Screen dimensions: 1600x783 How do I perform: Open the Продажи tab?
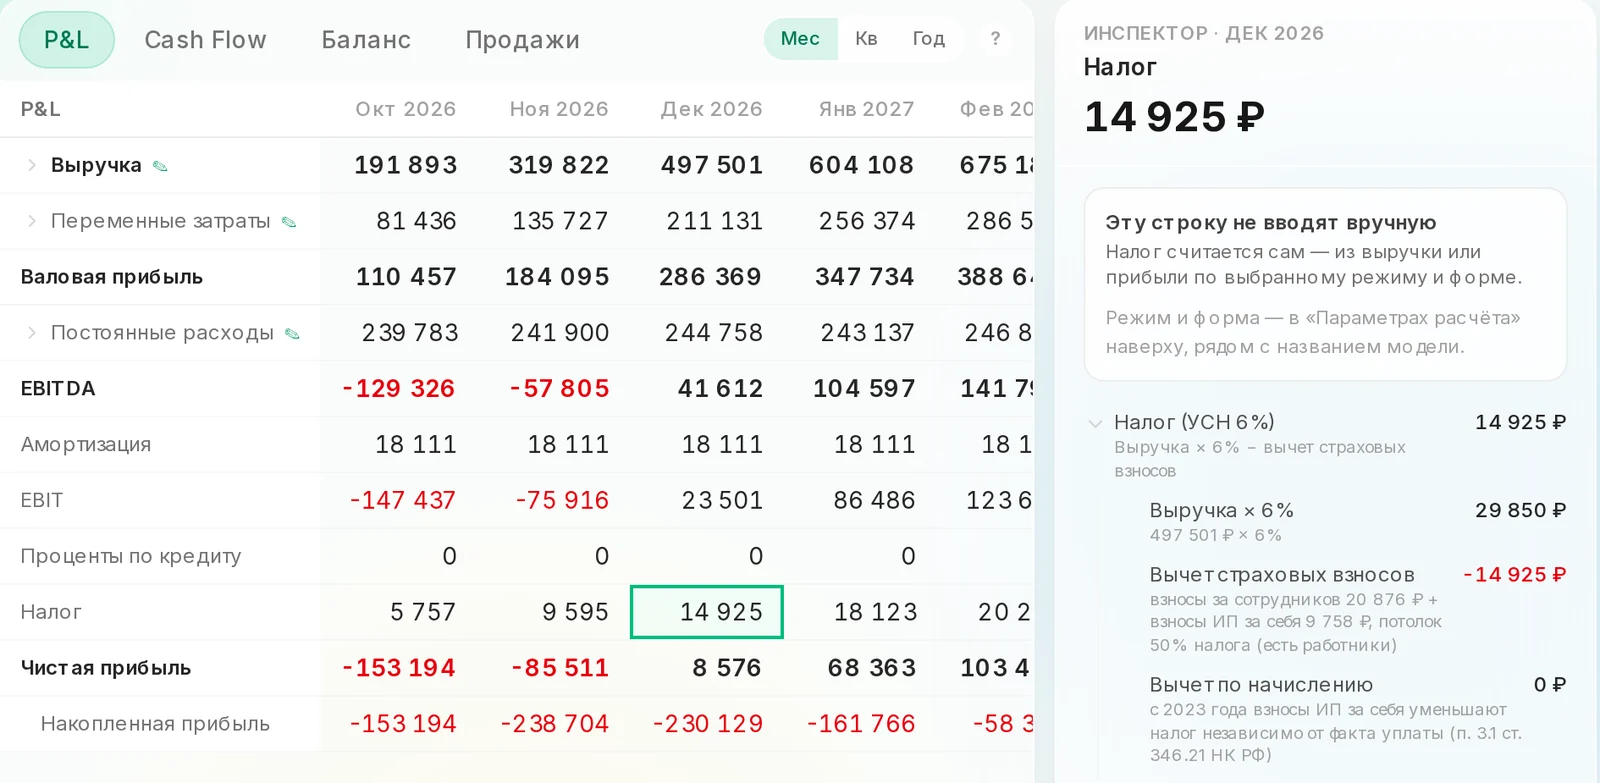pos(522,40)
